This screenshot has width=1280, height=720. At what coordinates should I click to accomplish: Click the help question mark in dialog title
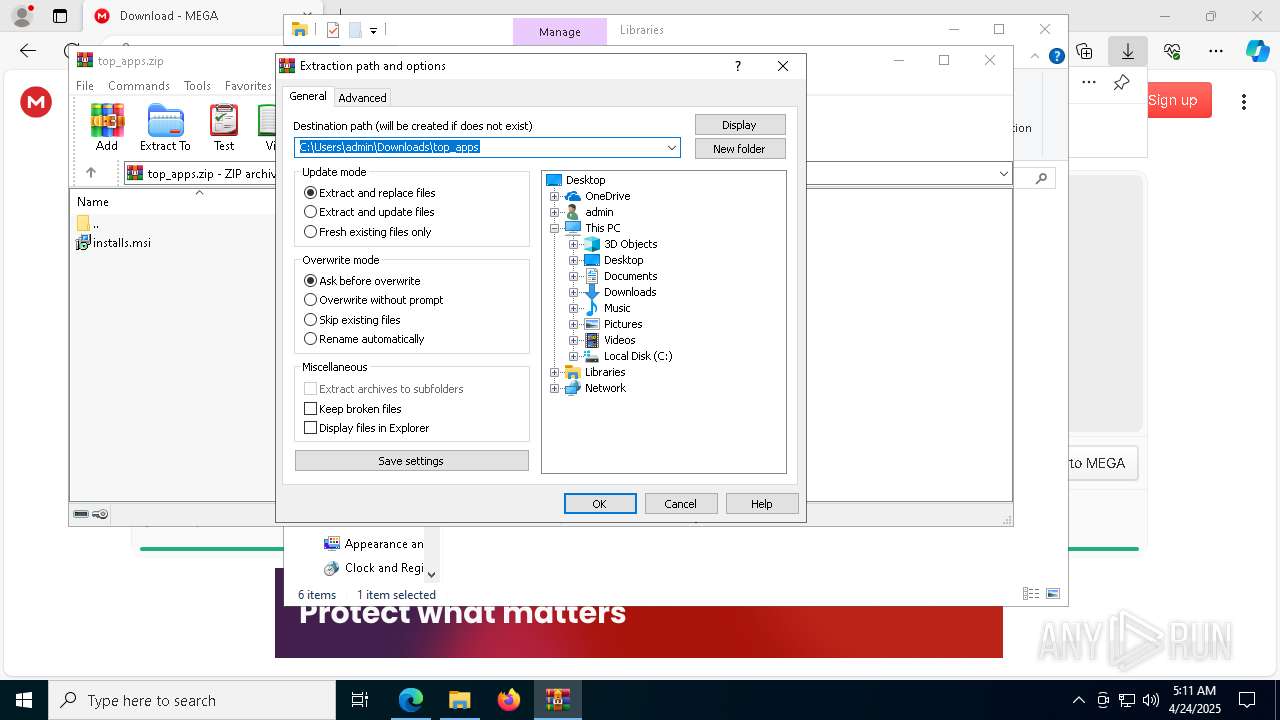(738, 66)
